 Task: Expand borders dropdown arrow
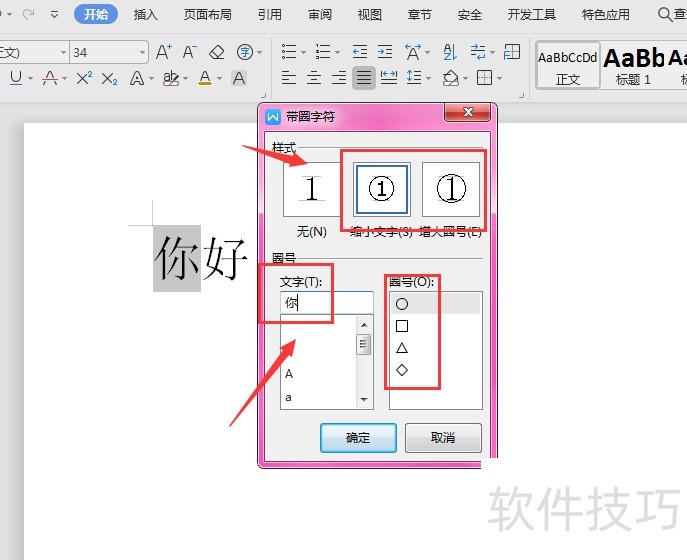click(x=499, y=79)
